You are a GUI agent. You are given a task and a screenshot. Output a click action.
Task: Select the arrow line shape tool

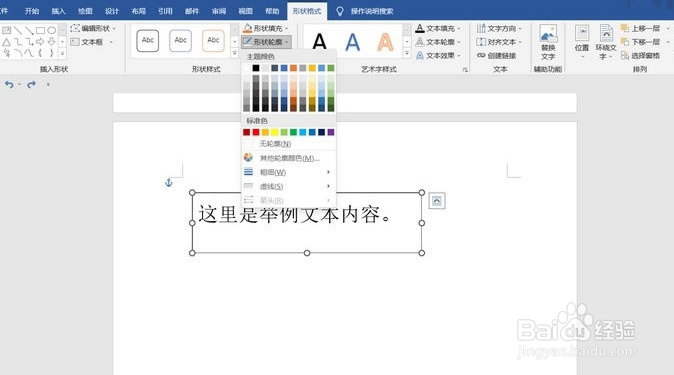tap(29, 30)
